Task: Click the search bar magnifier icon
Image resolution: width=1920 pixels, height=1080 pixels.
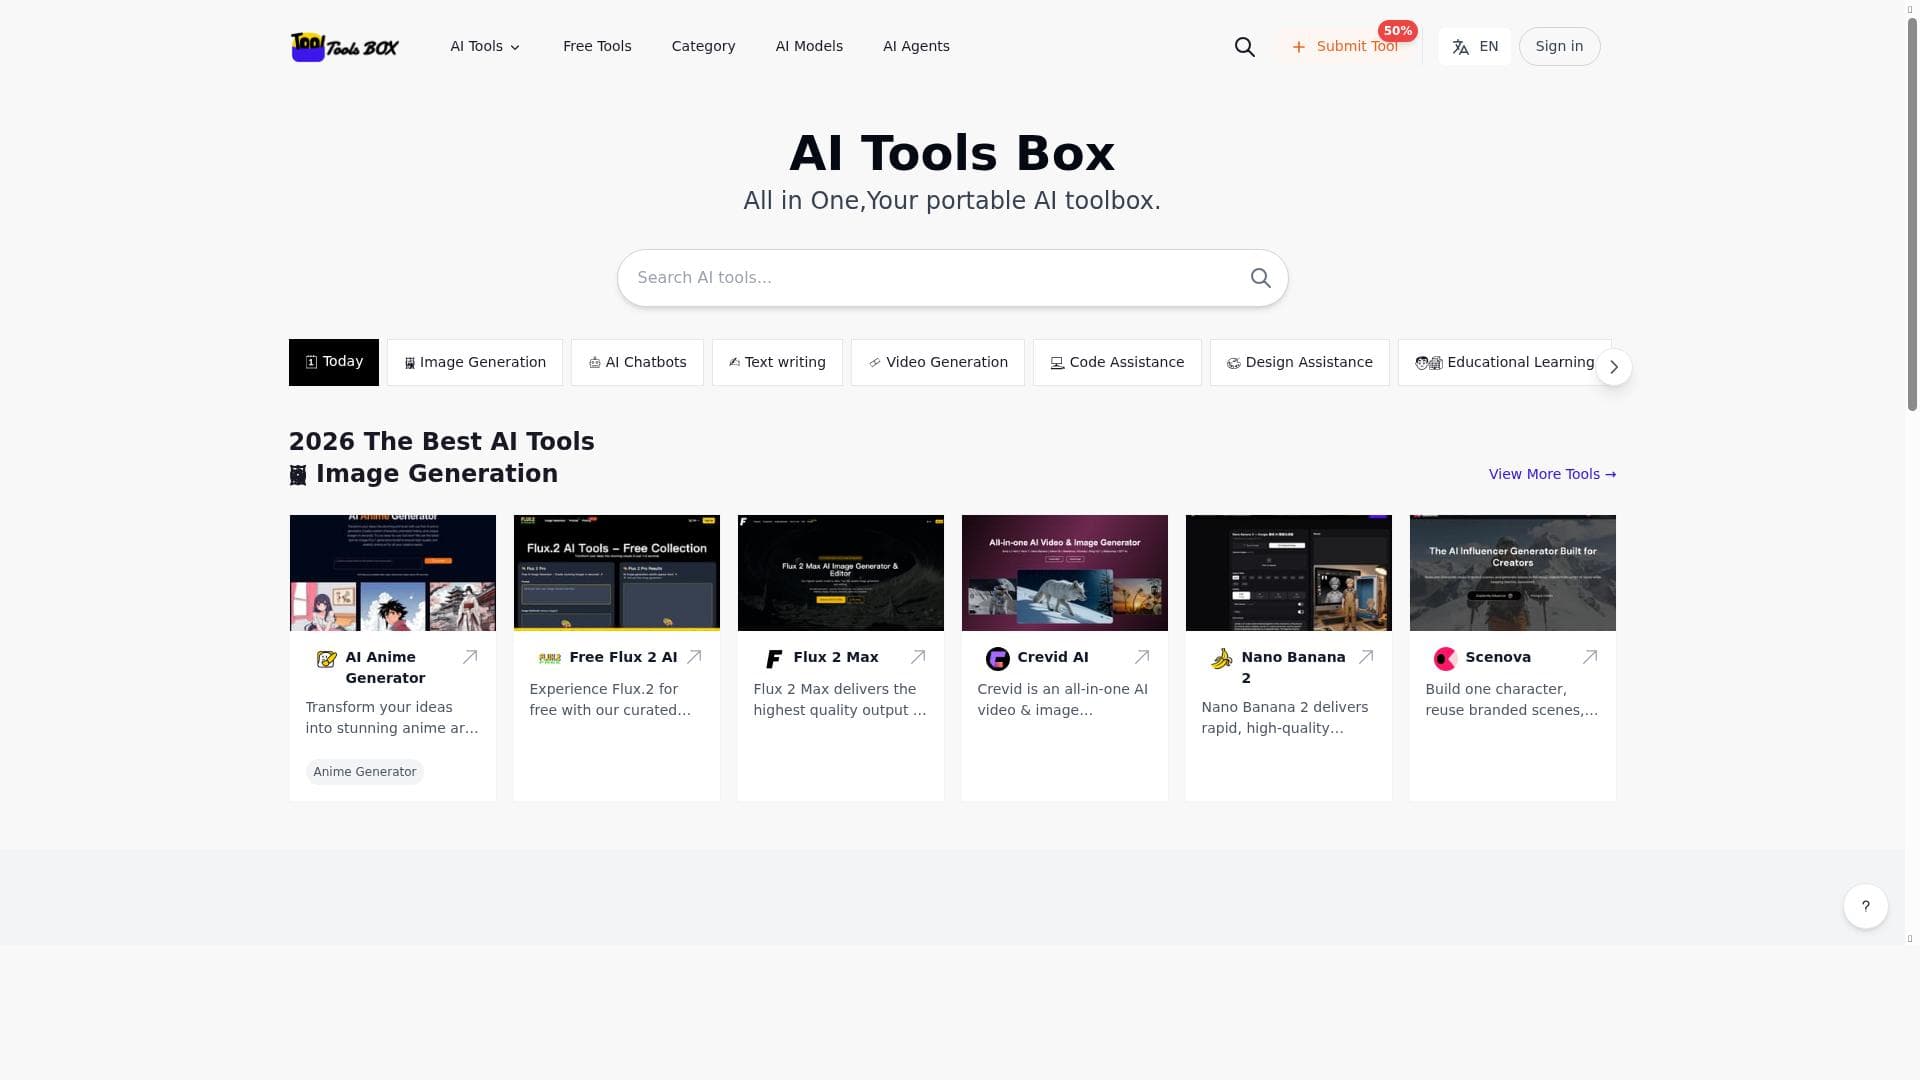Action: point(1260,278)
